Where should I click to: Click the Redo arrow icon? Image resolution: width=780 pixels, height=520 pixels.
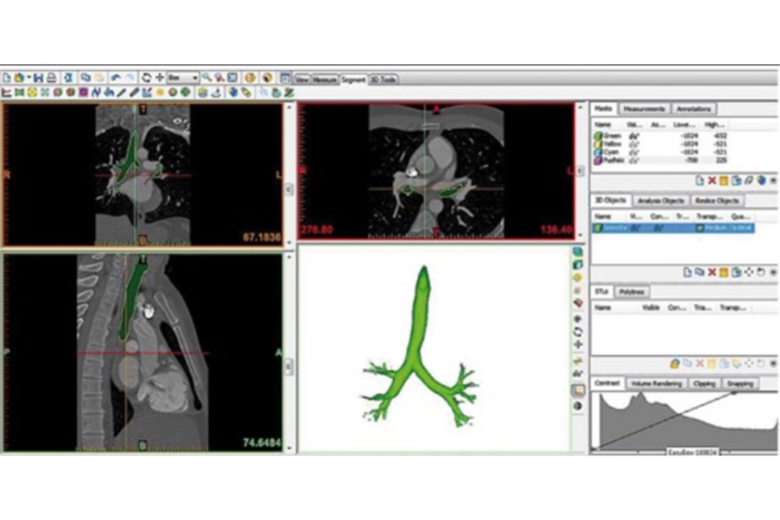tap(130, 78)
